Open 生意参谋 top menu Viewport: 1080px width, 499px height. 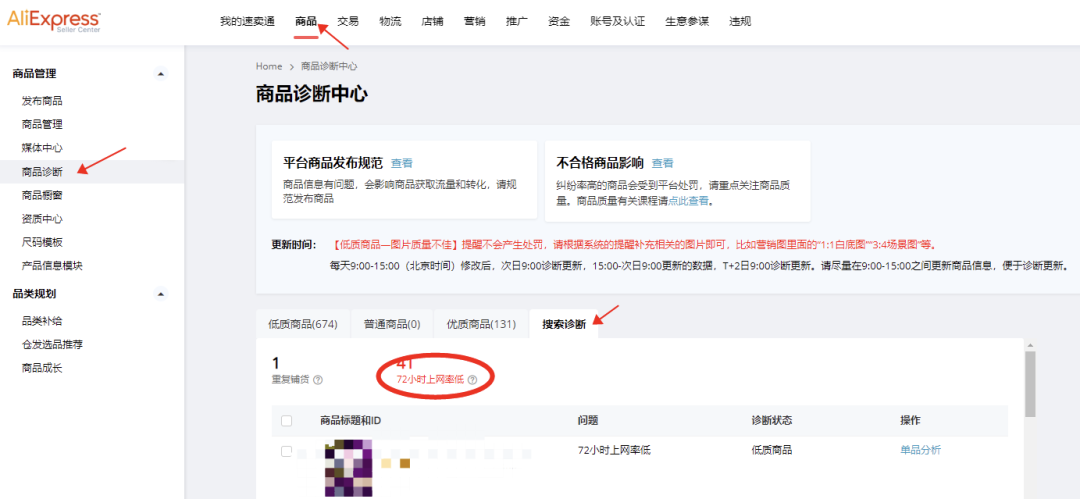click(687, 21)
